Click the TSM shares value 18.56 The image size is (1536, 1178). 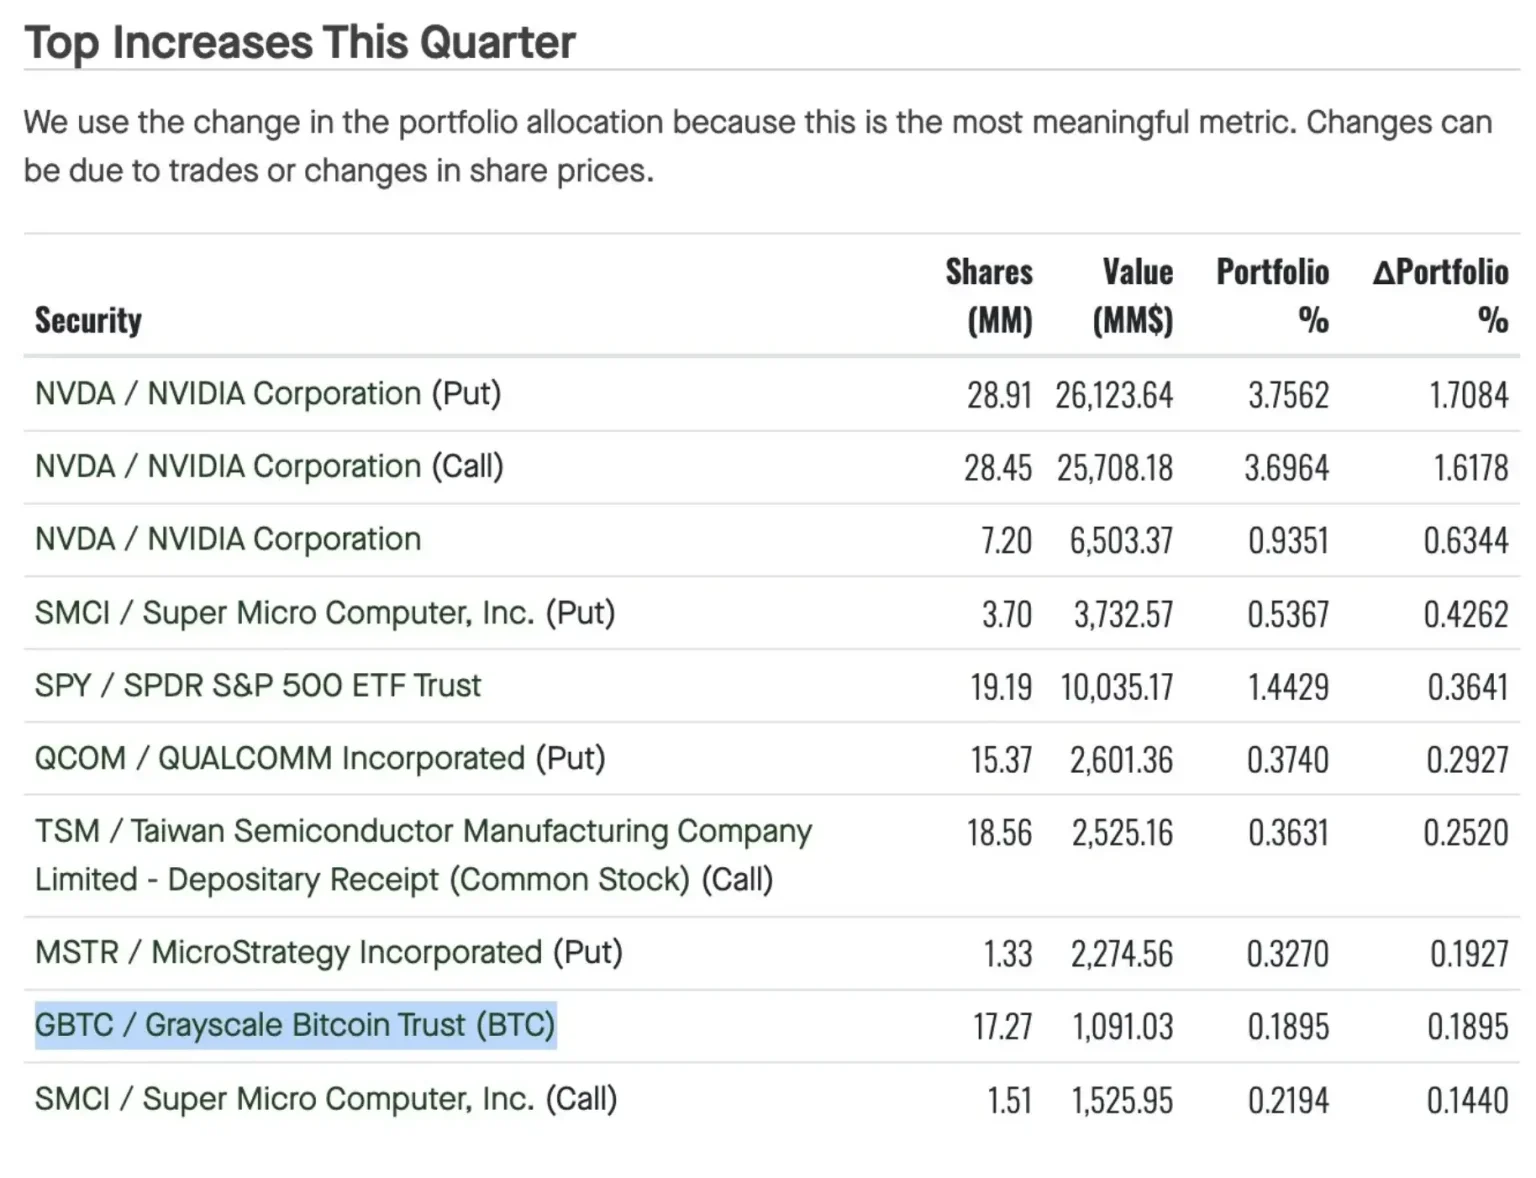coord(999,833)
